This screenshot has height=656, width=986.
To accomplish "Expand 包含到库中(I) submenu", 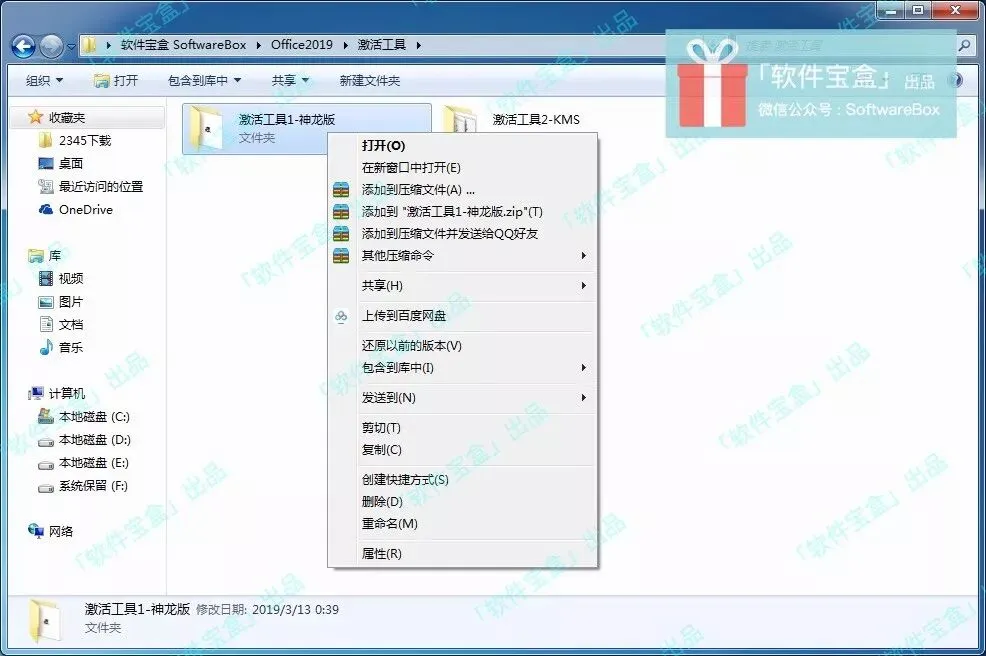I will click(463, 367).
